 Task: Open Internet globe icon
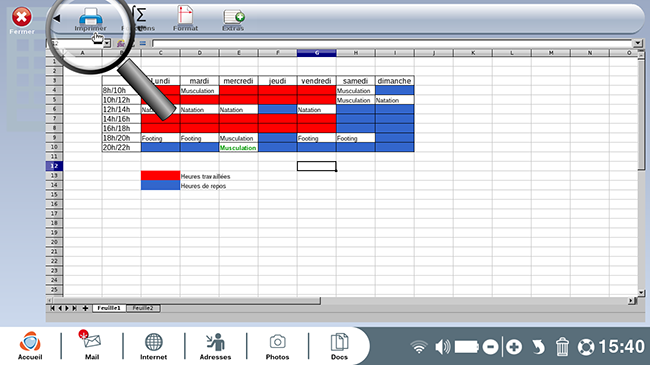pos(153,342)
